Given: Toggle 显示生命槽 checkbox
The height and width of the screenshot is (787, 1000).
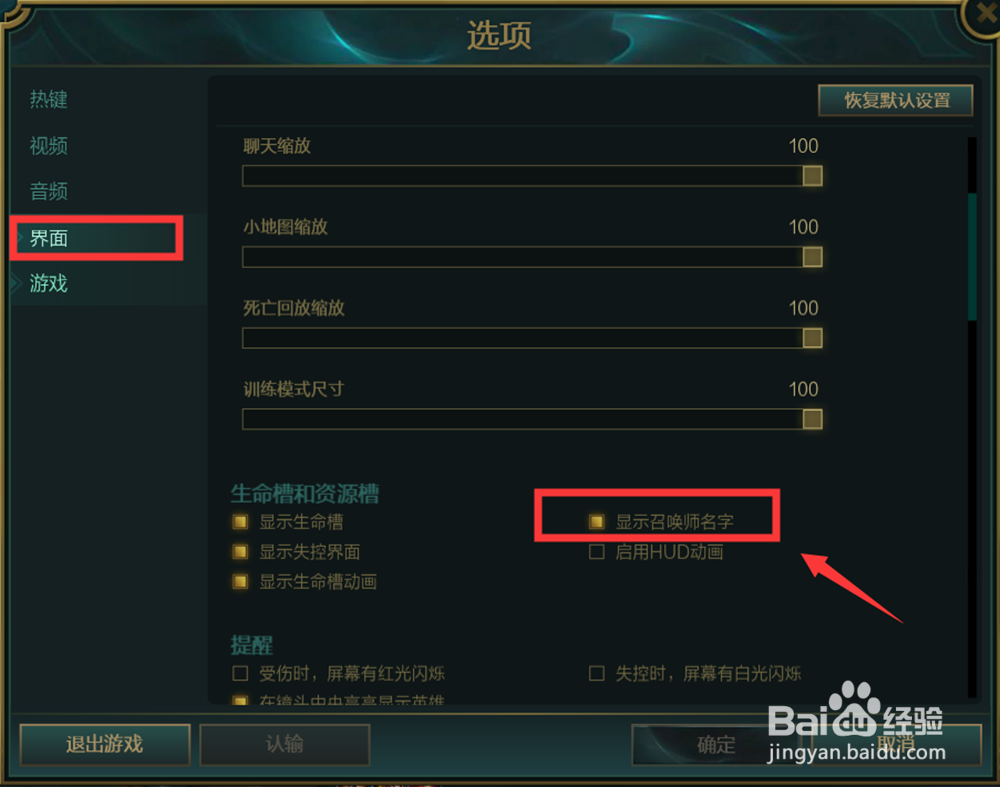Looking at the screenshot, I should click(x=240, y=522).
